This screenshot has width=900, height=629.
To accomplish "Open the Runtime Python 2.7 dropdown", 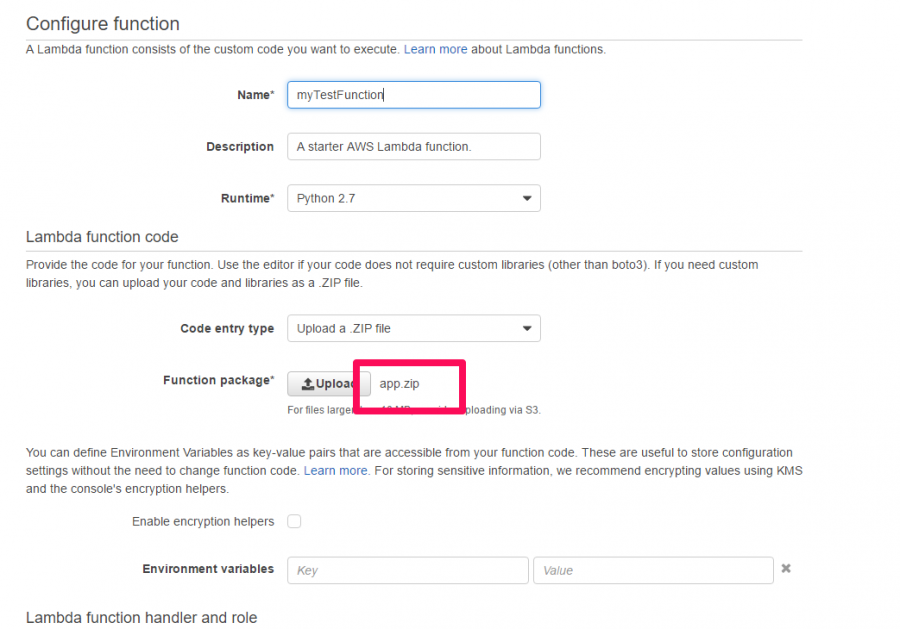I will (413, 198).
